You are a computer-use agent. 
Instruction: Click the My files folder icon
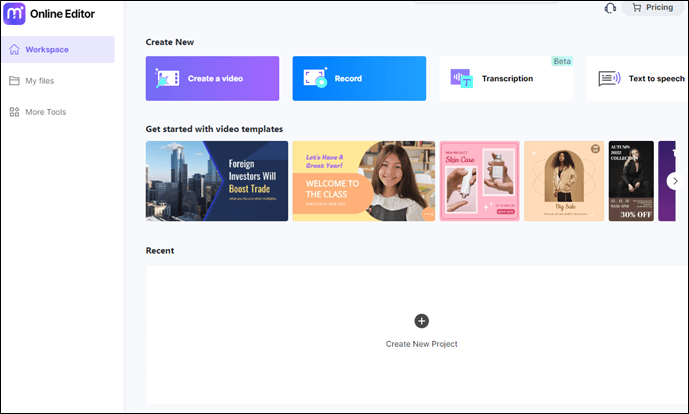click(x=15, y=81)
